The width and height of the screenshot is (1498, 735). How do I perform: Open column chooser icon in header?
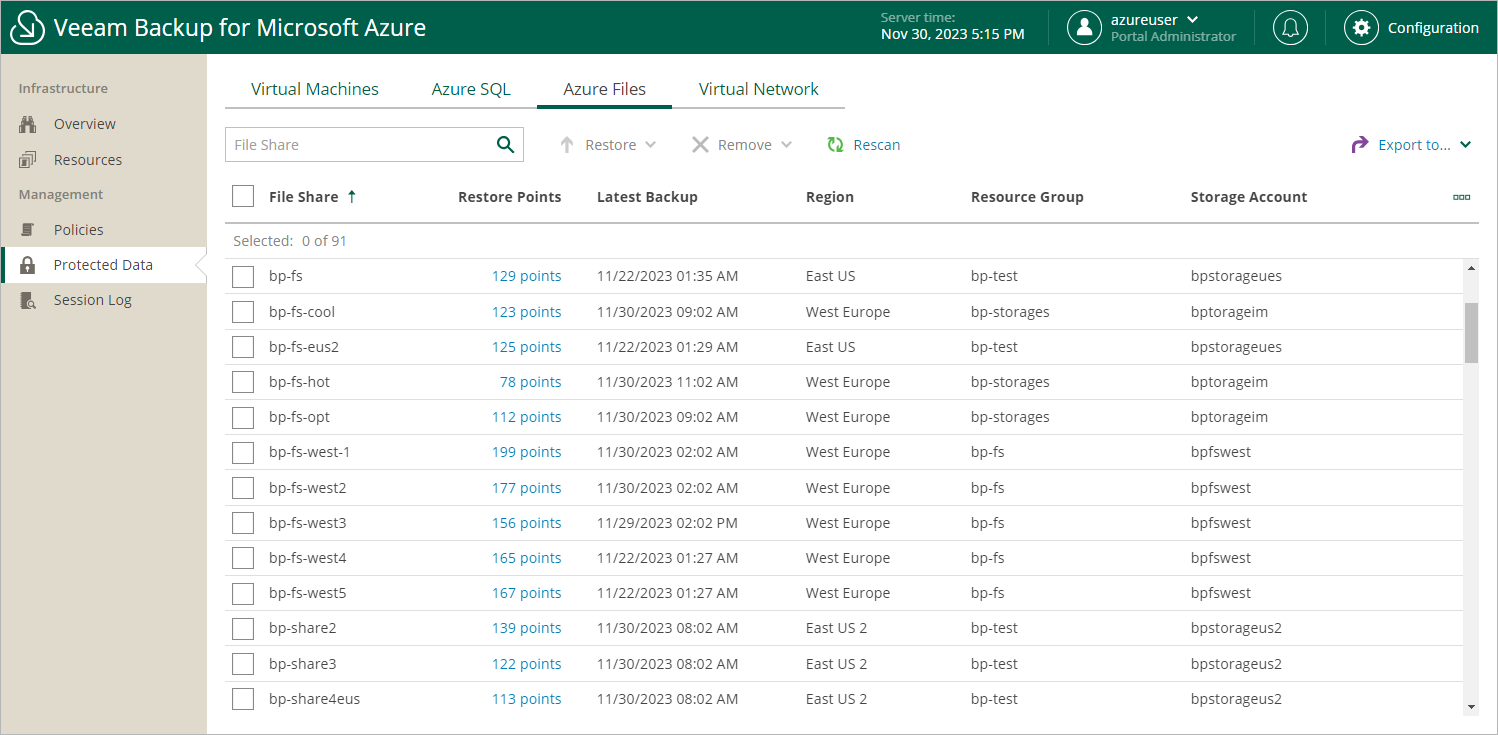(x=1462, y=197)
